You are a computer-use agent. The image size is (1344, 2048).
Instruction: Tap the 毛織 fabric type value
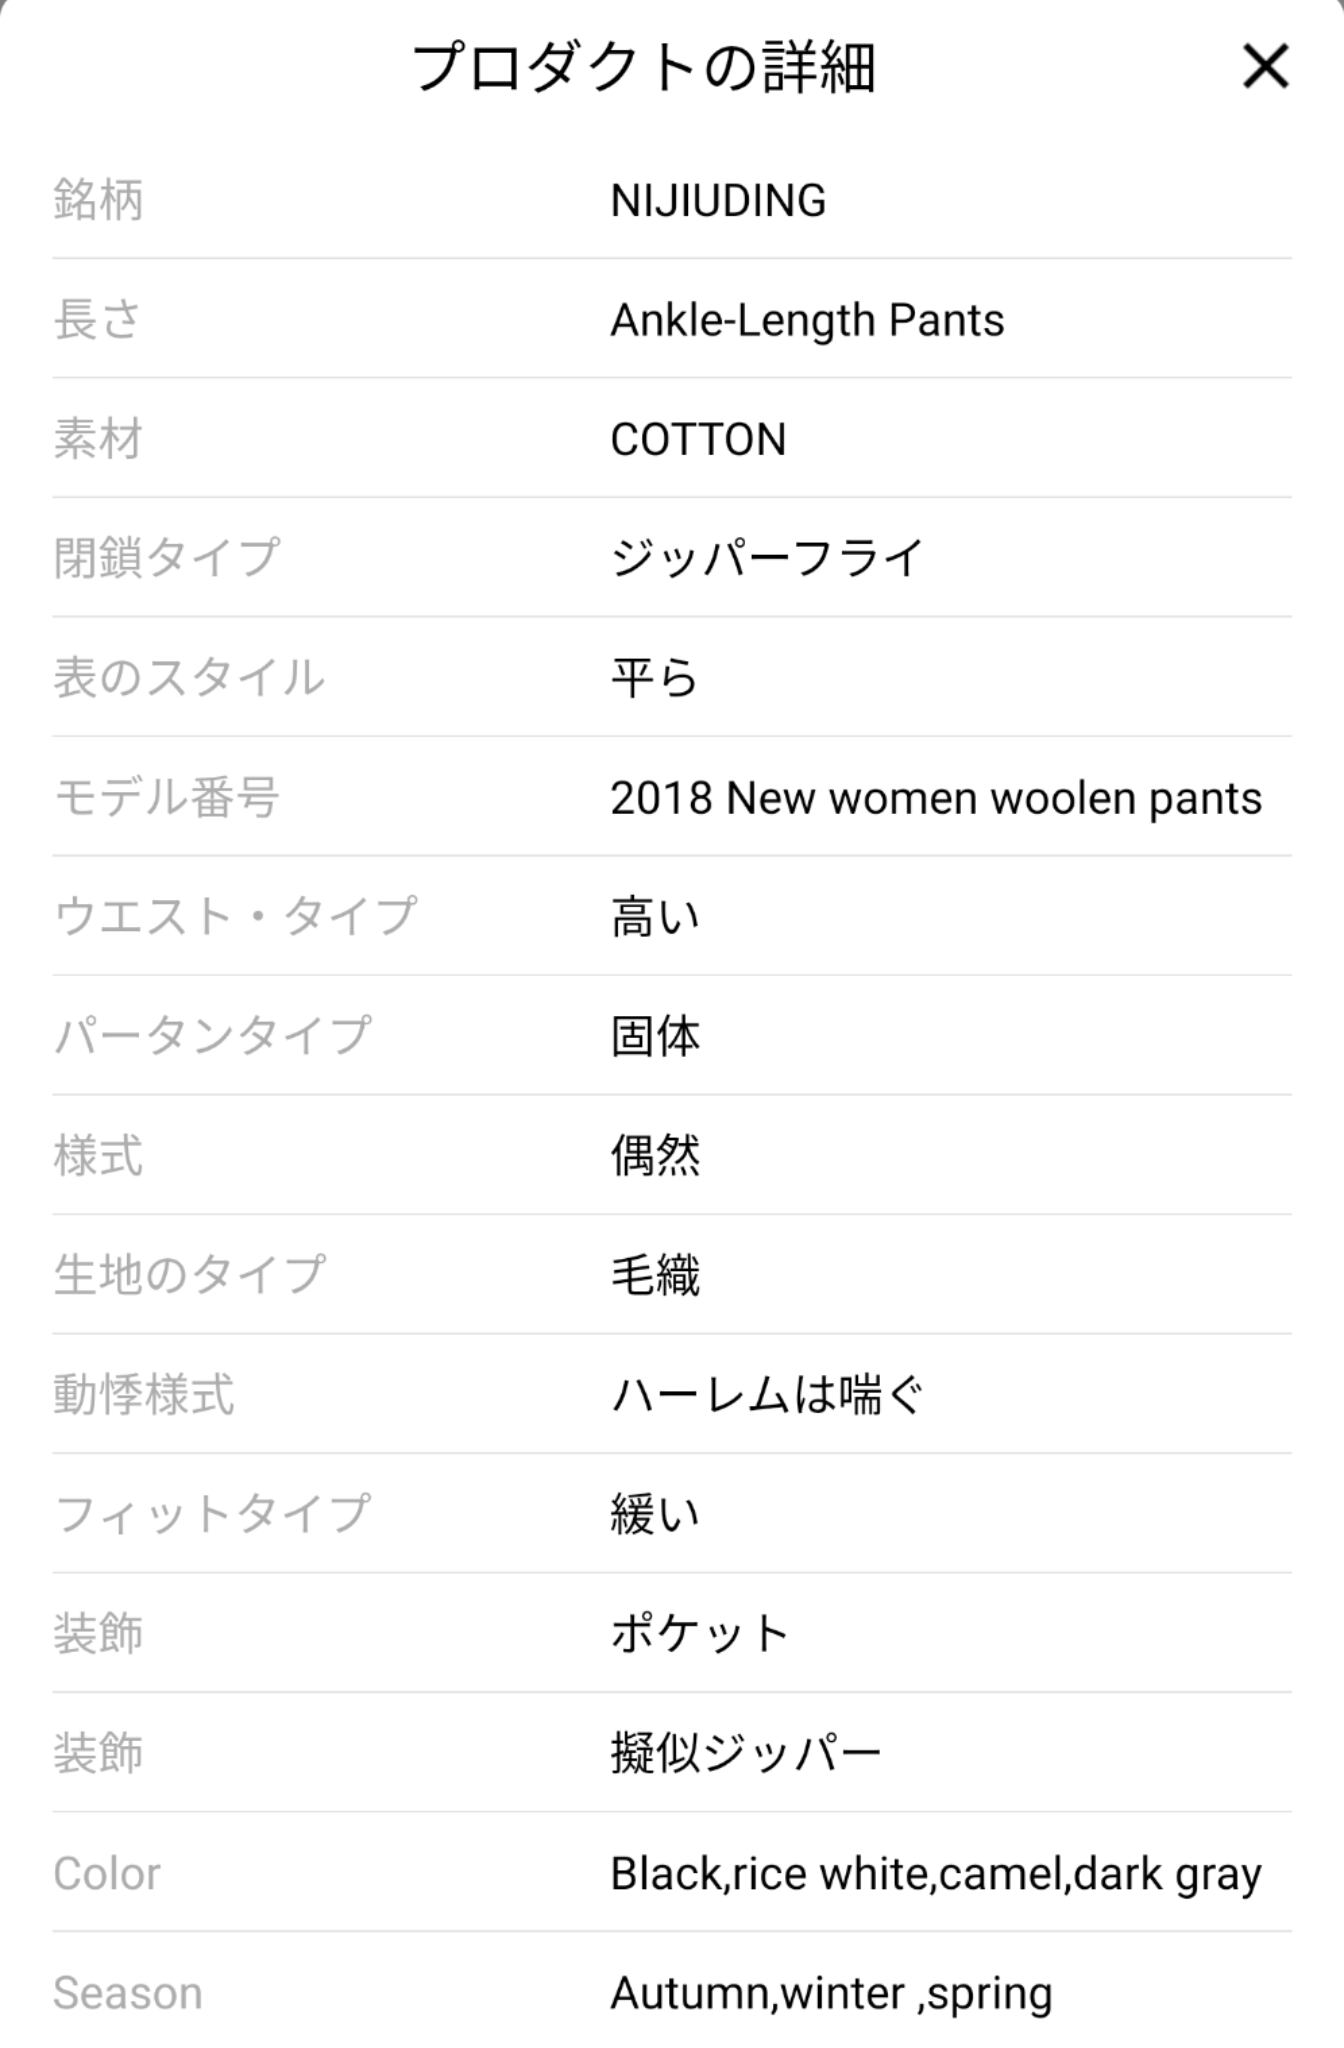tap(655, 1275)
